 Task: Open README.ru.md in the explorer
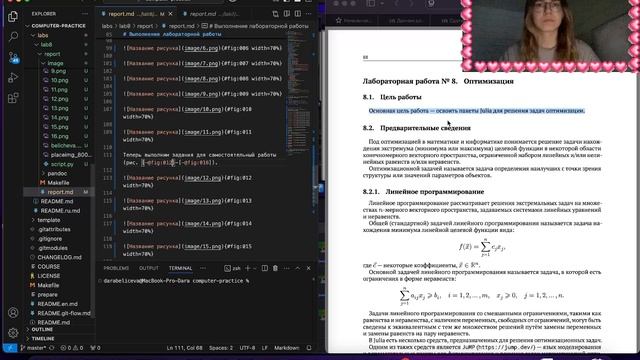pyautogui.click(x=60, y=211)
